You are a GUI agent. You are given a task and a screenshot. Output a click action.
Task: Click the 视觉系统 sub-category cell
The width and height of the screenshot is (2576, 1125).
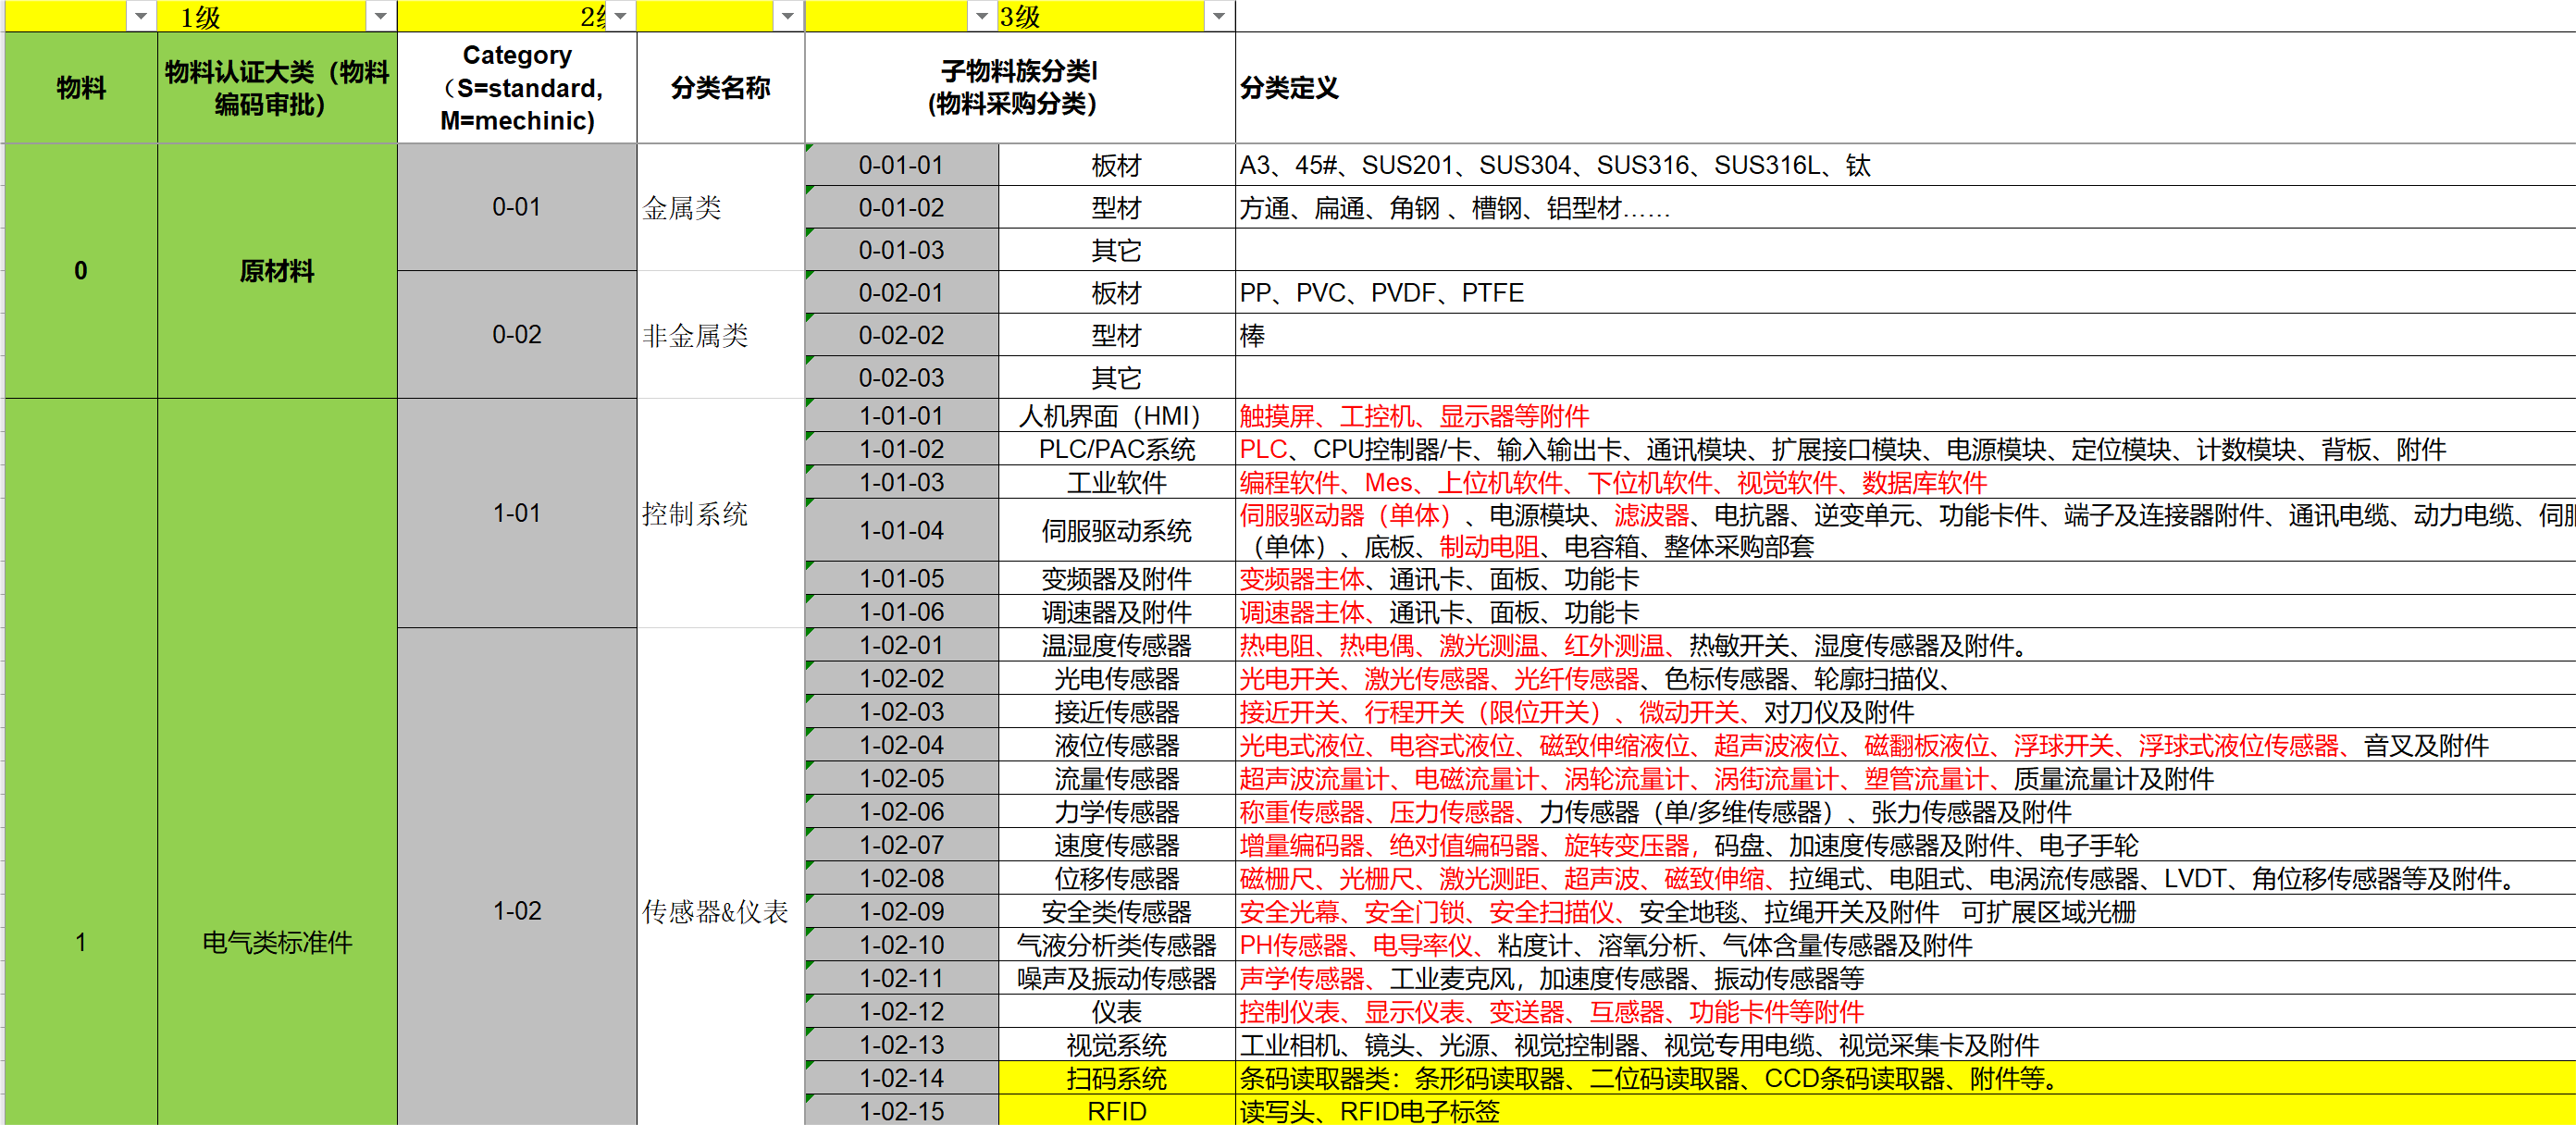1116,1045
